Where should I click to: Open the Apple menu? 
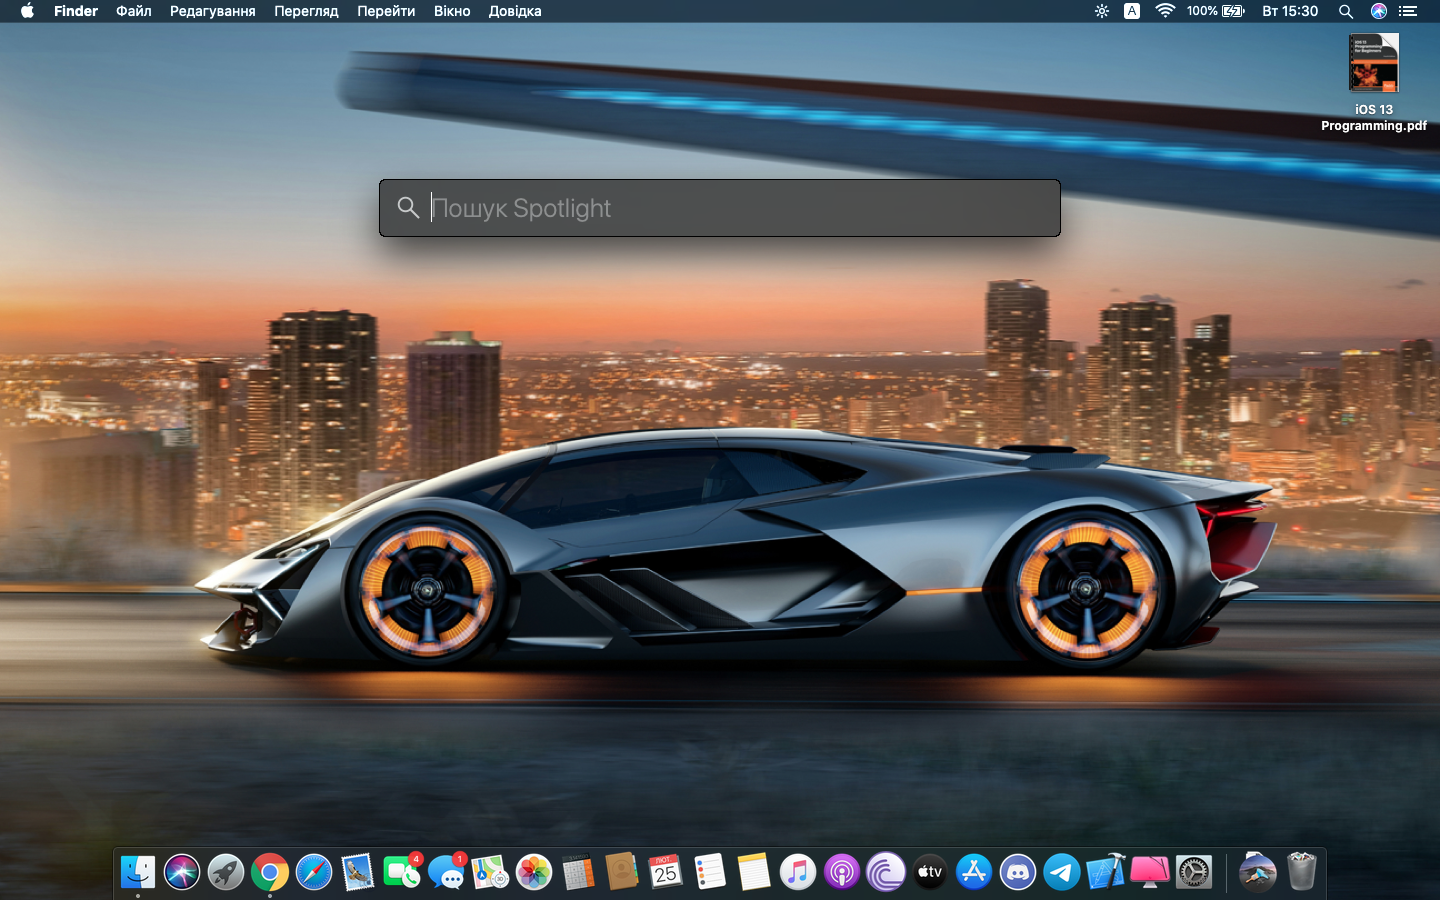tap(27, 11)
